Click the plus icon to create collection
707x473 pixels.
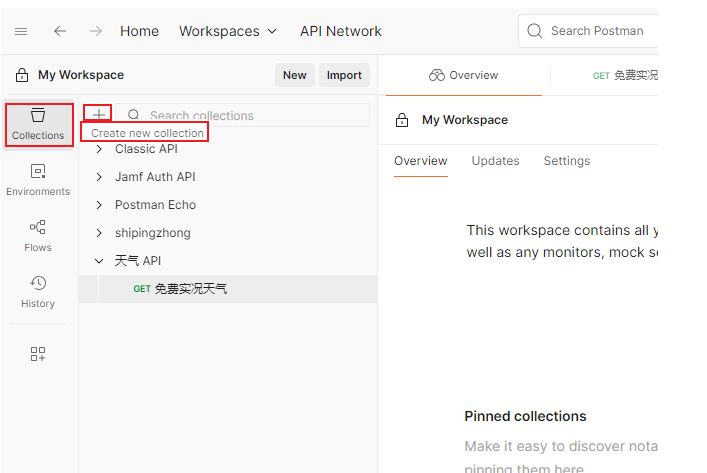point(98,115)
